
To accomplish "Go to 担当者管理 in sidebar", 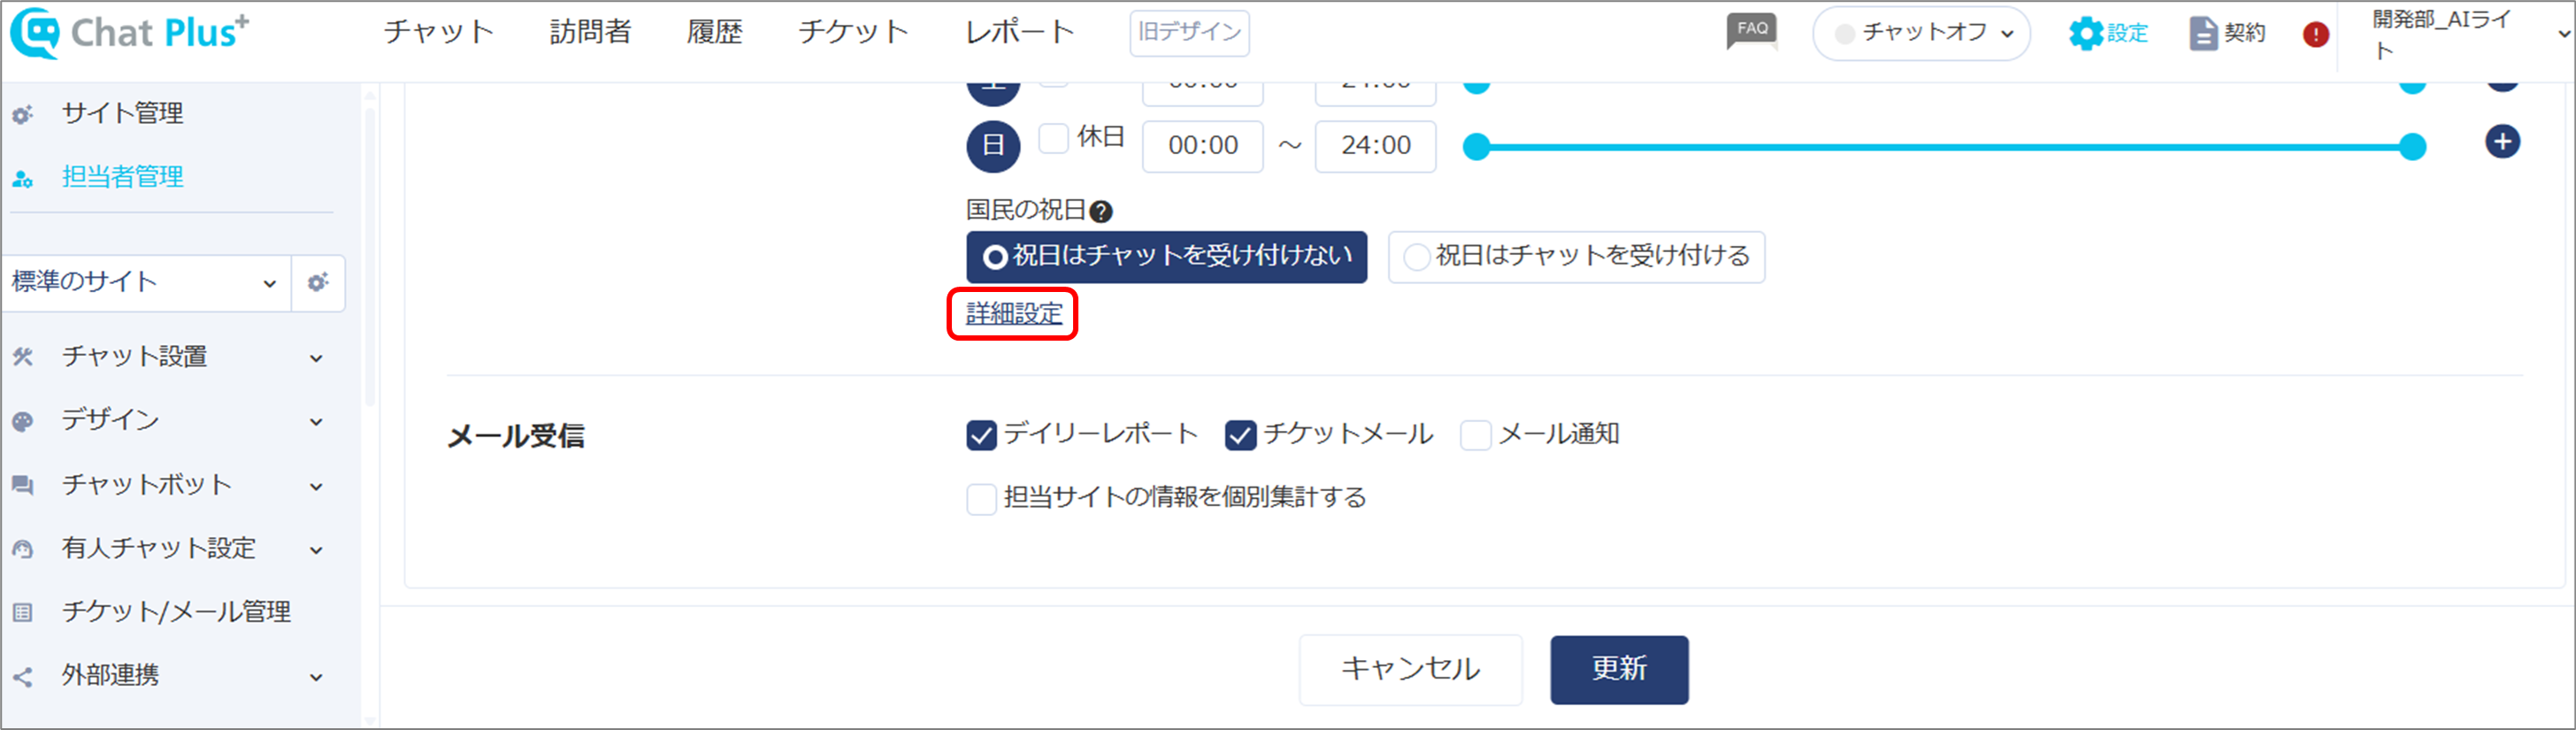I will pos(123,177).
